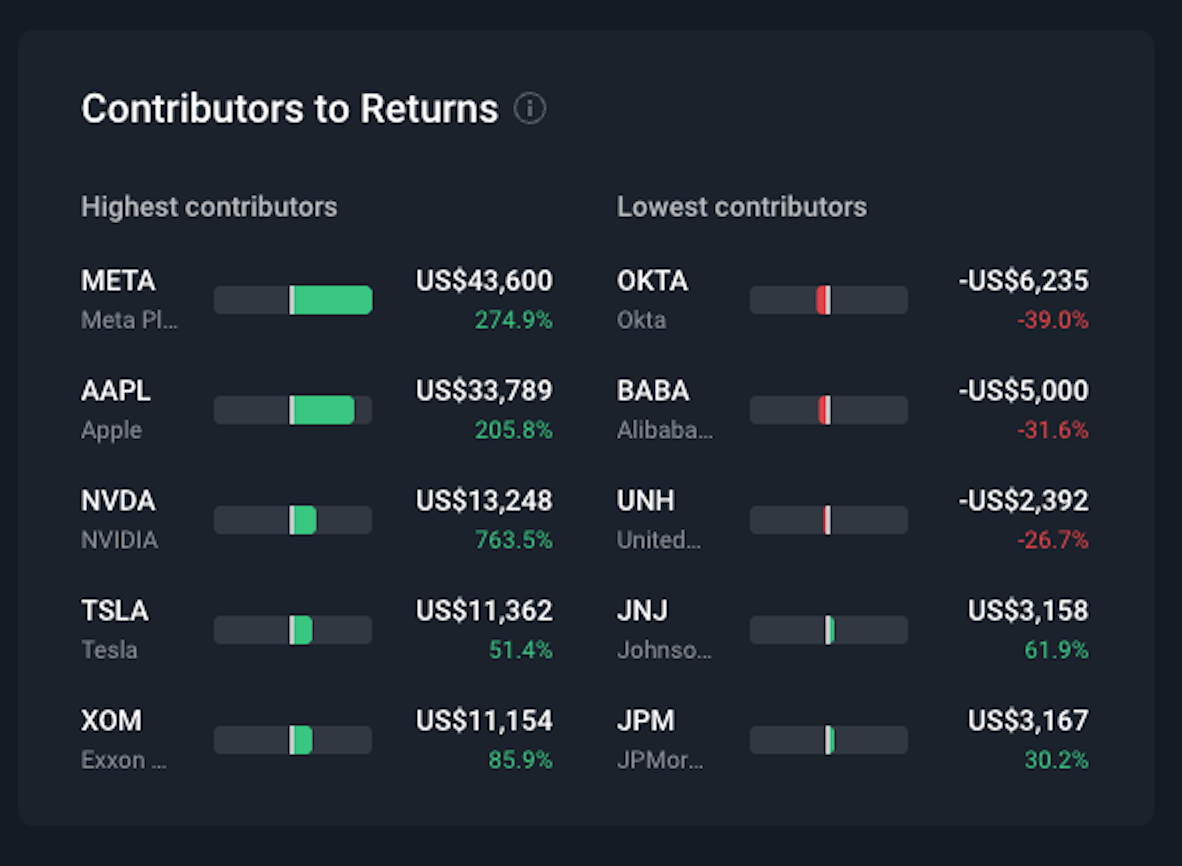Select the BABA ticker
This screenshot has height=866, width=1182.
653,391
